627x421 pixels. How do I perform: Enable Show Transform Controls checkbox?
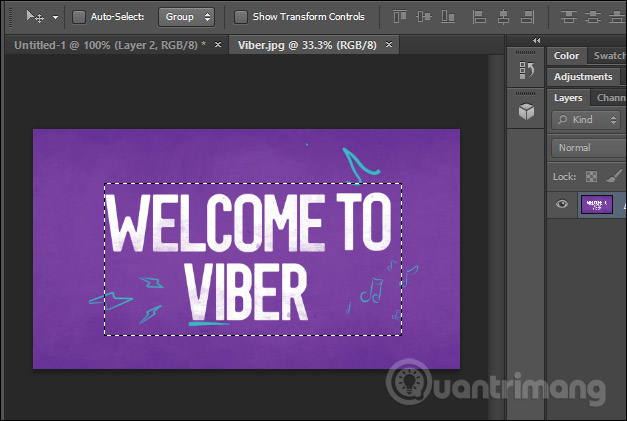241,17
